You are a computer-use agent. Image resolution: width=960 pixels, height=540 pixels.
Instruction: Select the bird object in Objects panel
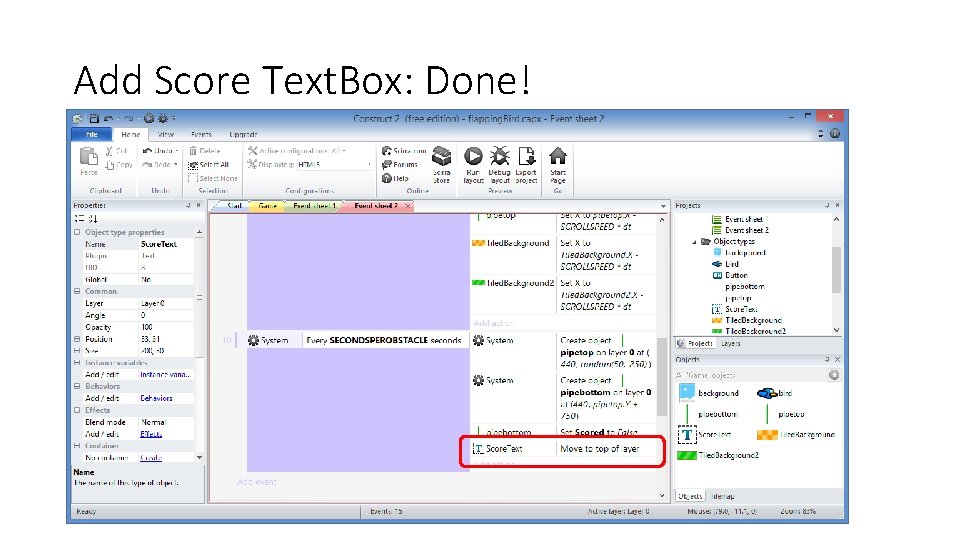(774, 393)
